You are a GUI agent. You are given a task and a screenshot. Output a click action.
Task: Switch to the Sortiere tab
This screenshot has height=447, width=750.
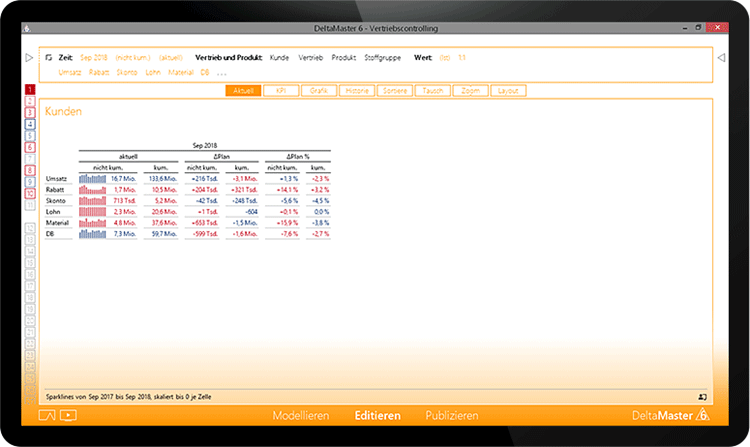395,90
